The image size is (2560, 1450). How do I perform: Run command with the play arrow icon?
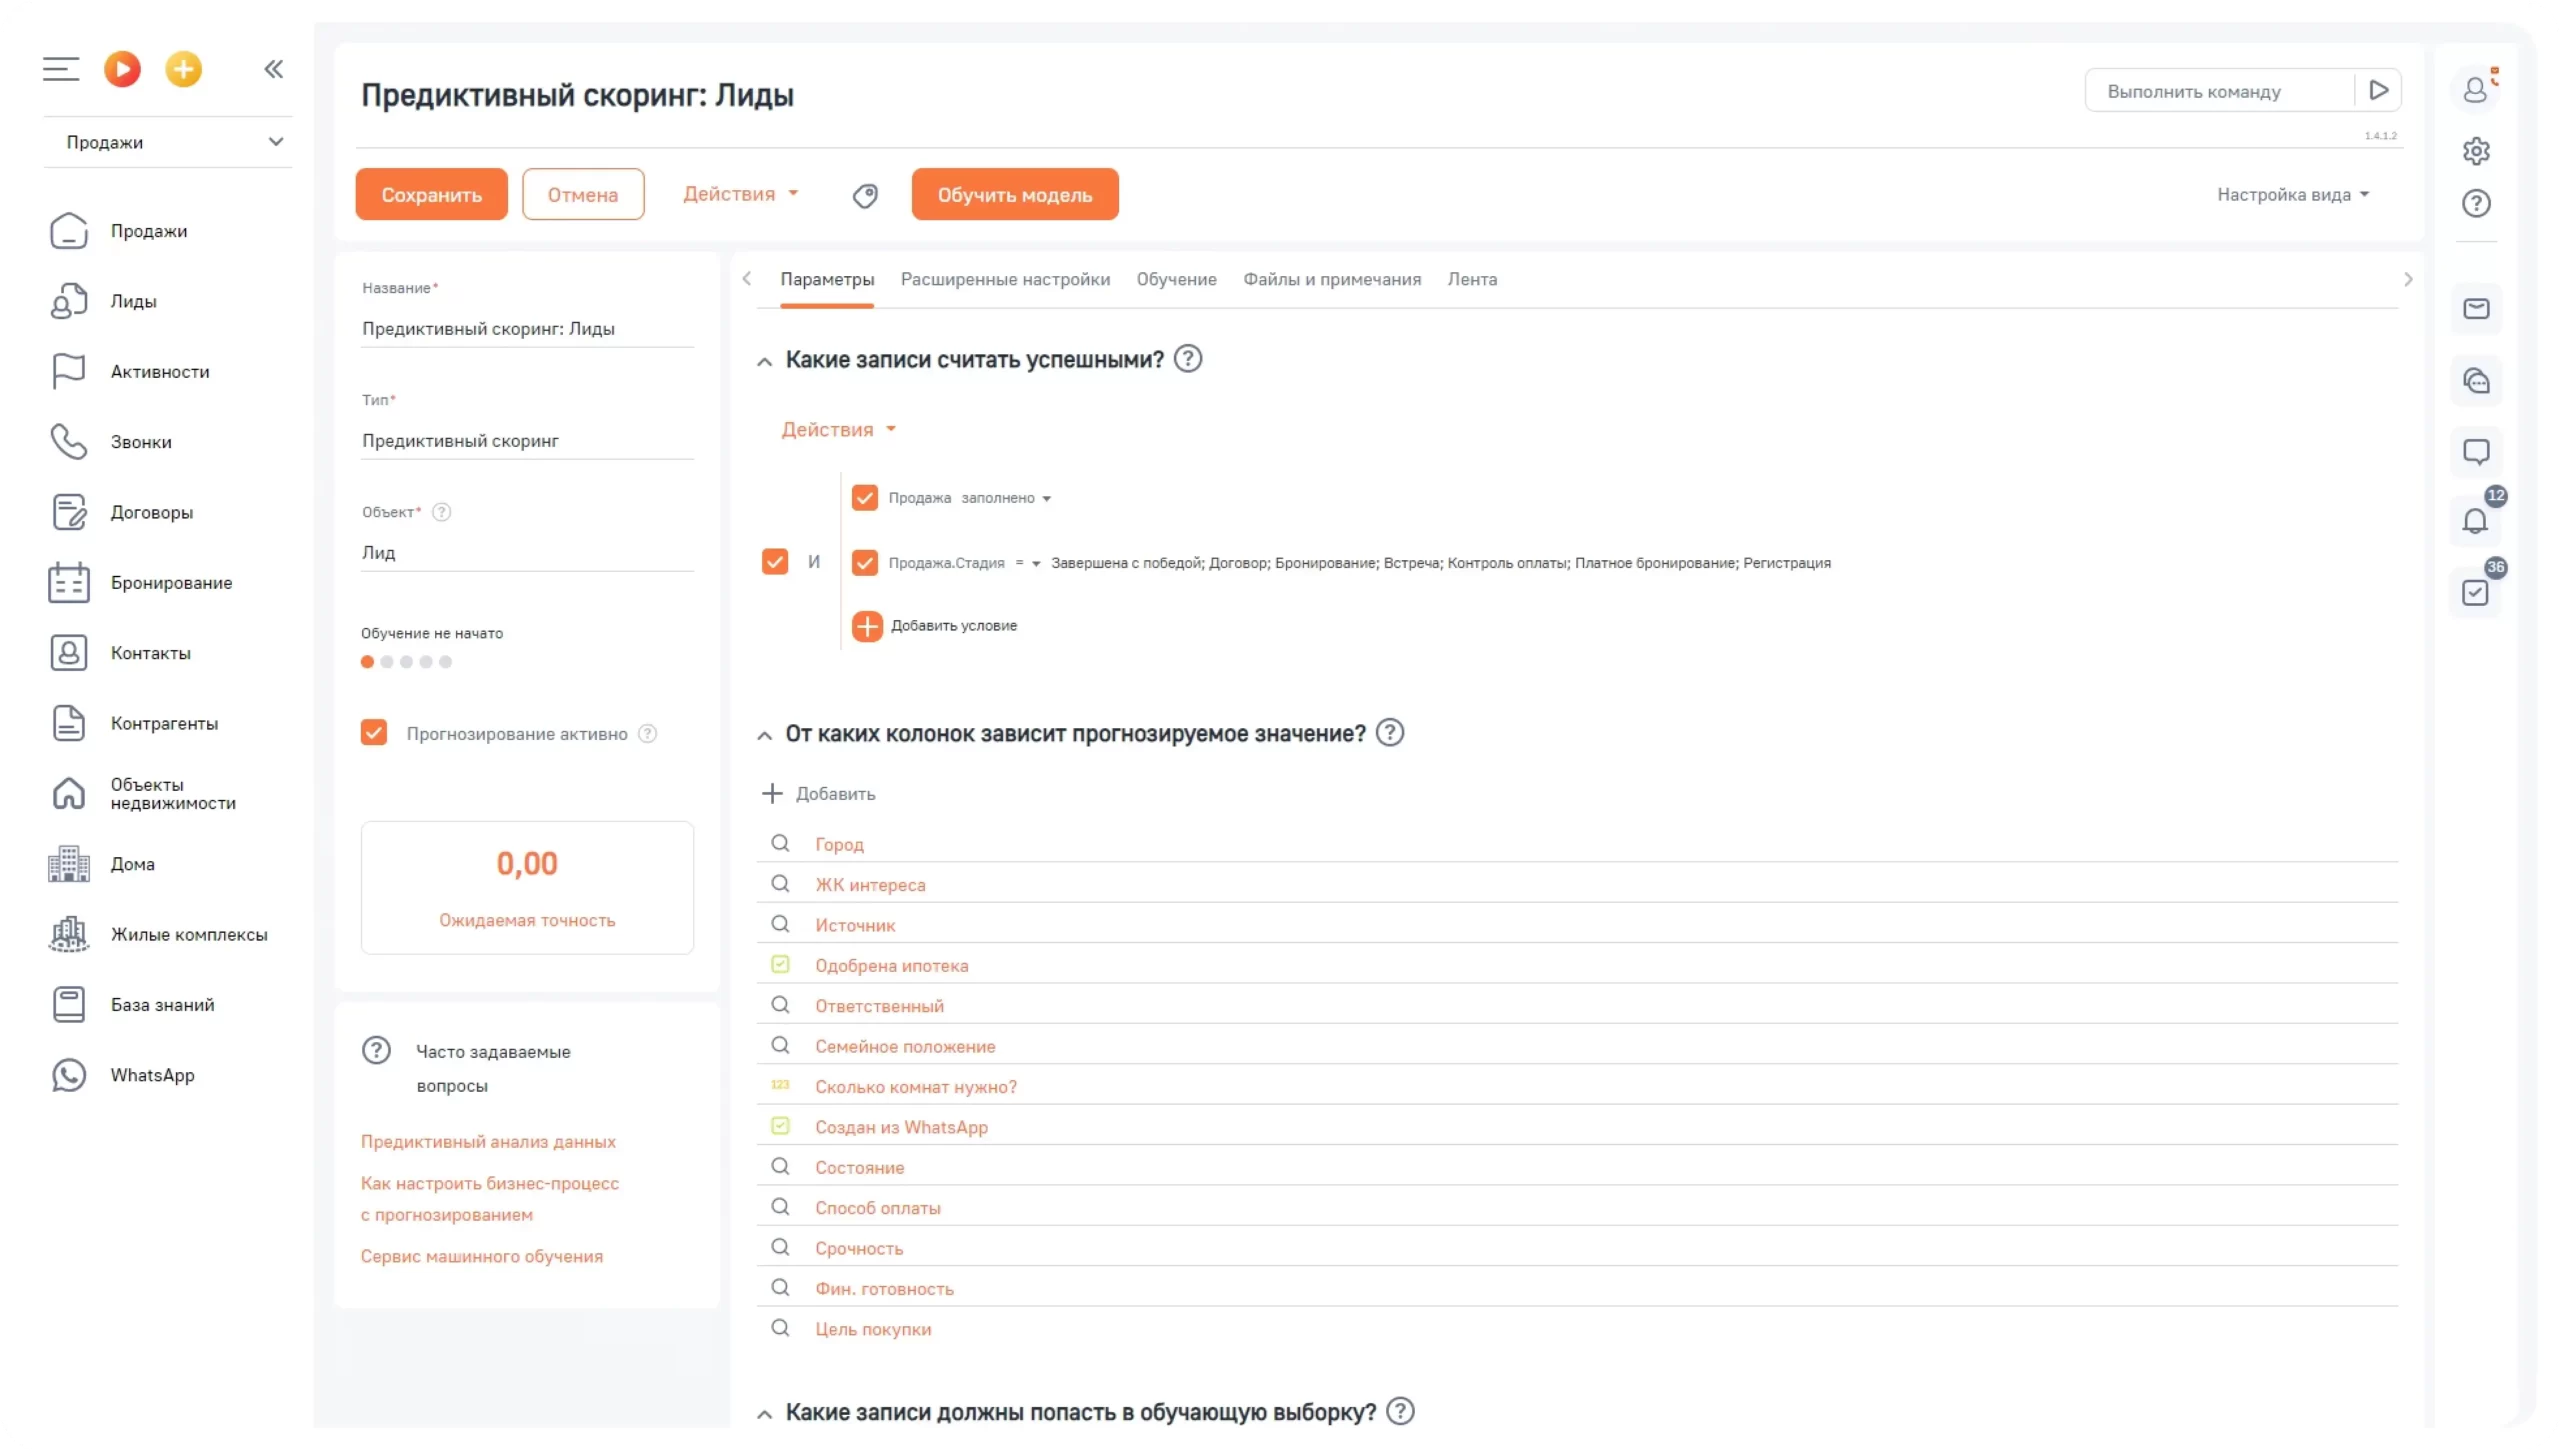pos(2378,91)
